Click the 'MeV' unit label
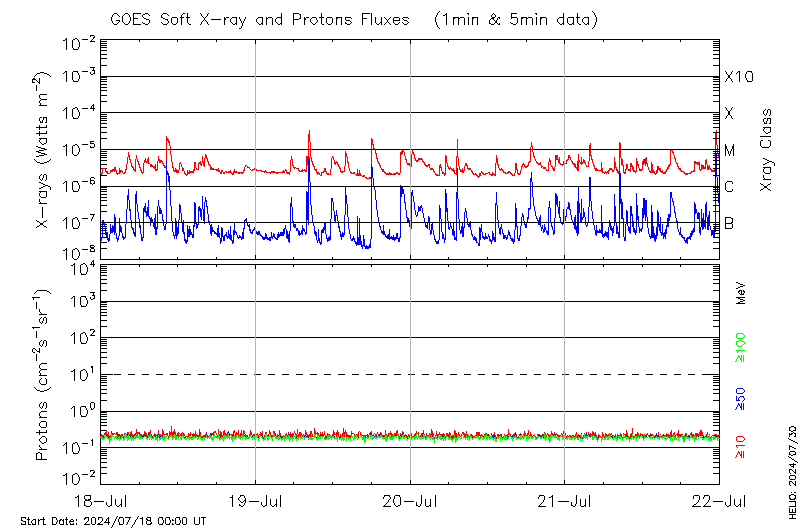 click(x=741, y=292)
